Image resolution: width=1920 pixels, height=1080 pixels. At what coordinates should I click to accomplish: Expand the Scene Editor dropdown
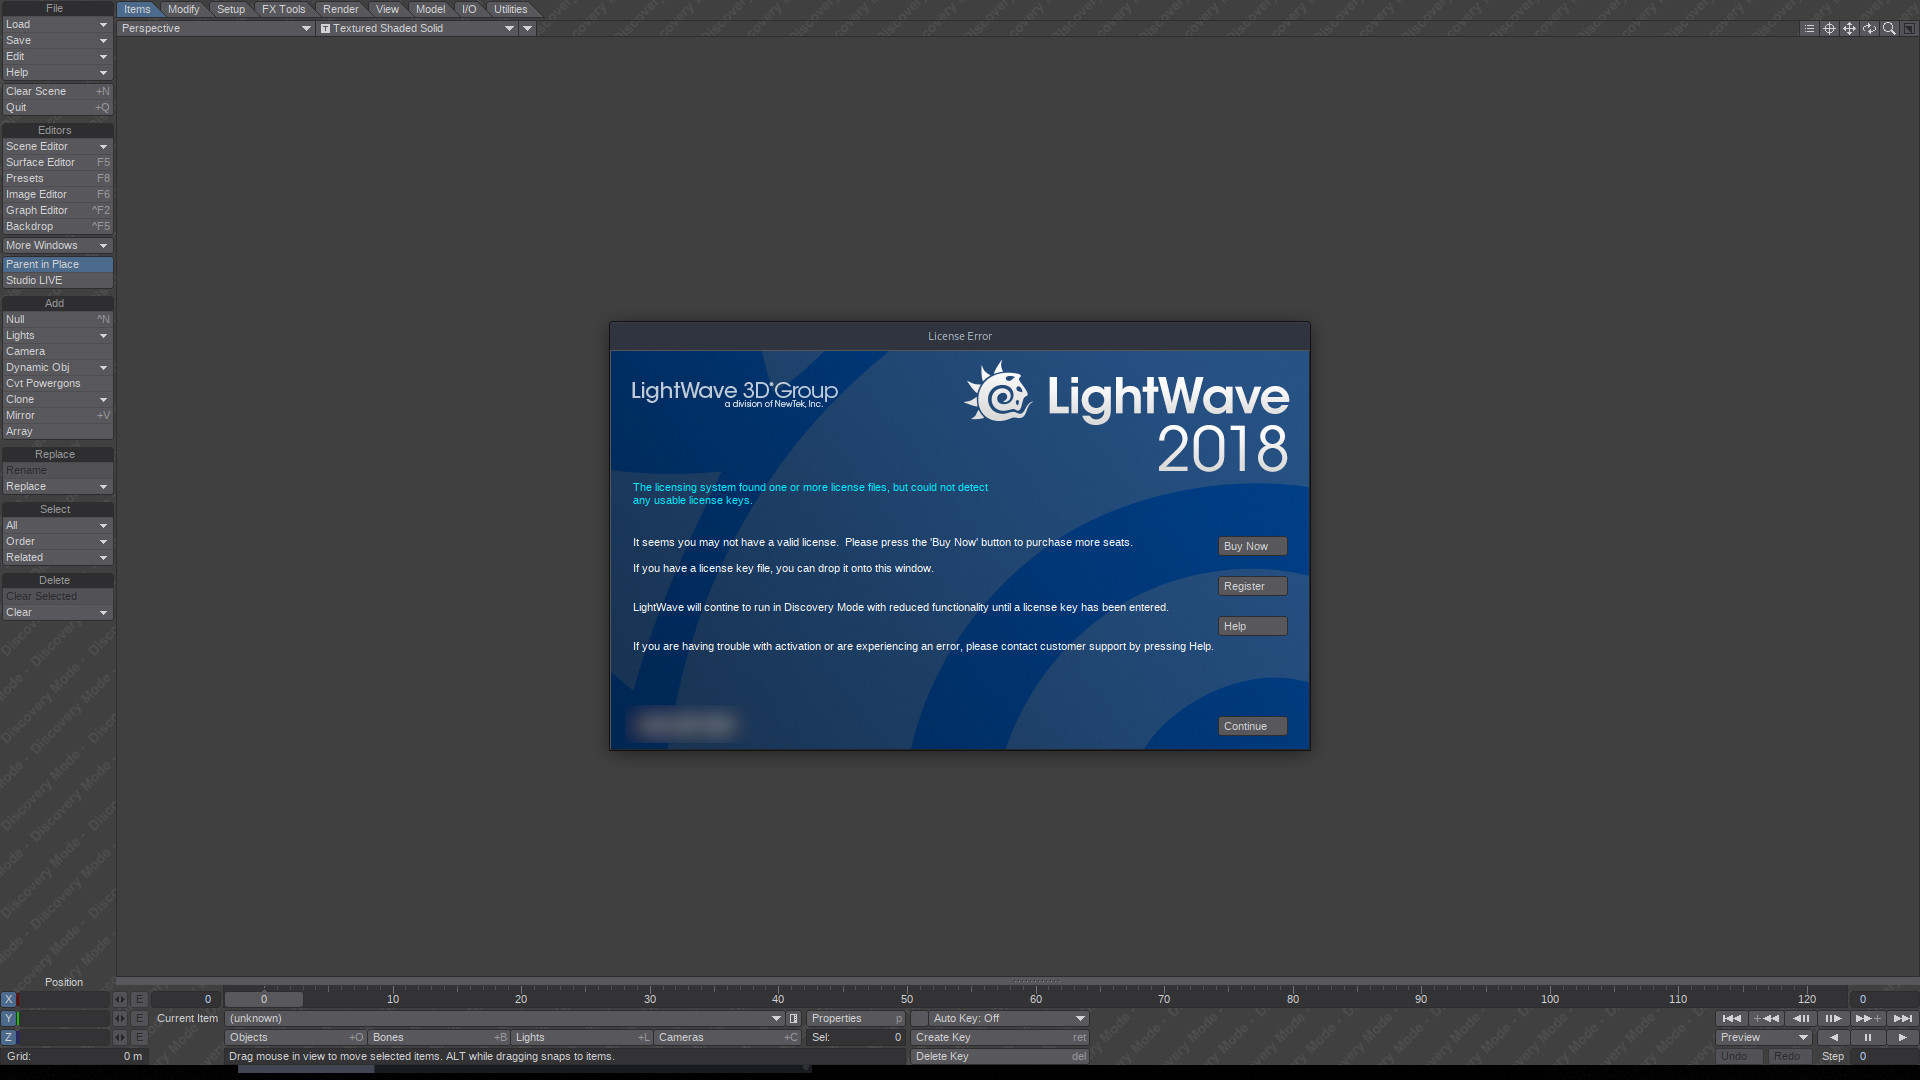pos(57,146)
